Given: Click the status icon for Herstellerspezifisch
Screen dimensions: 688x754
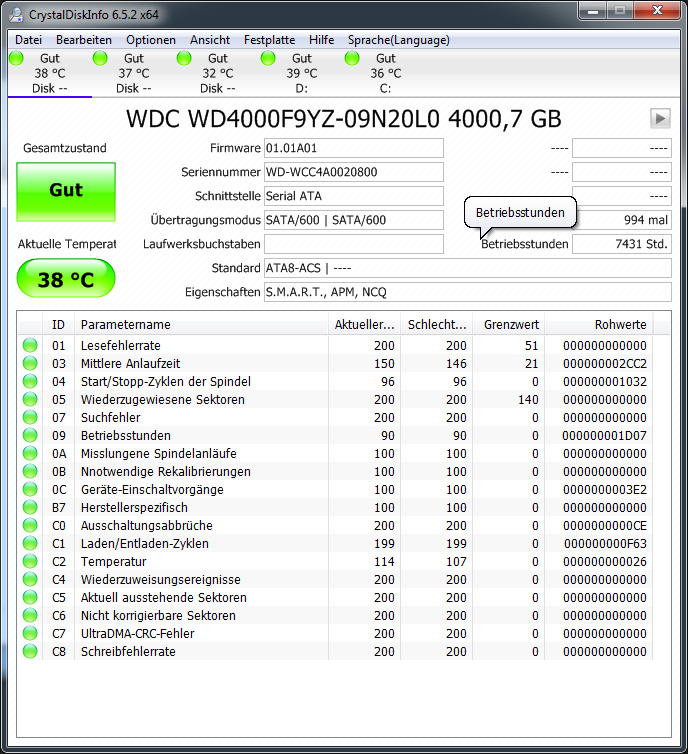Looking at the screenshot, I should [30, 507].
